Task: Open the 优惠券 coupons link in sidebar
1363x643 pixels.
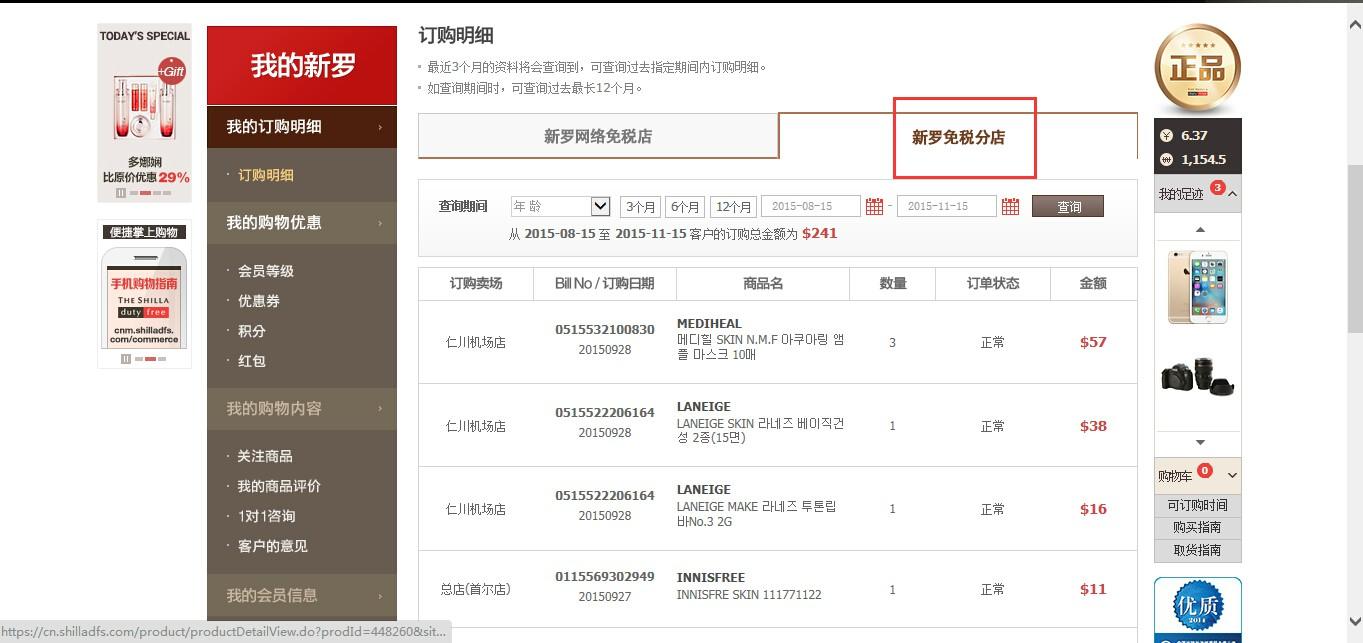Action: click(258, 301)
